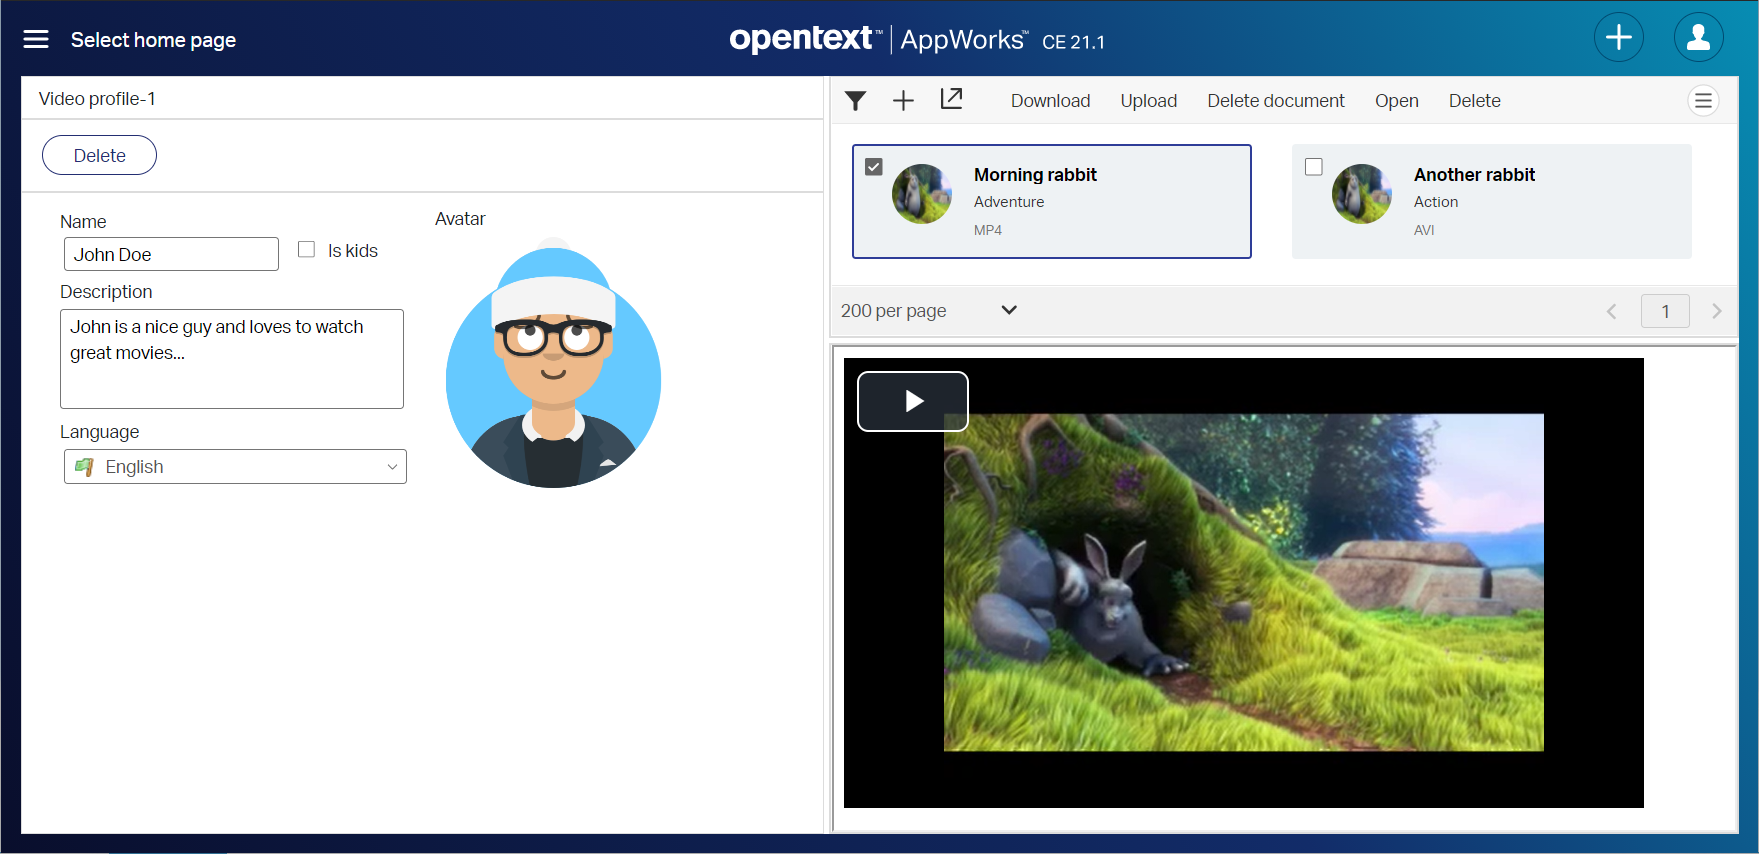Click the Open action
The height and width of the screenshot is (854, 1759).
(x=1396, y=101)
